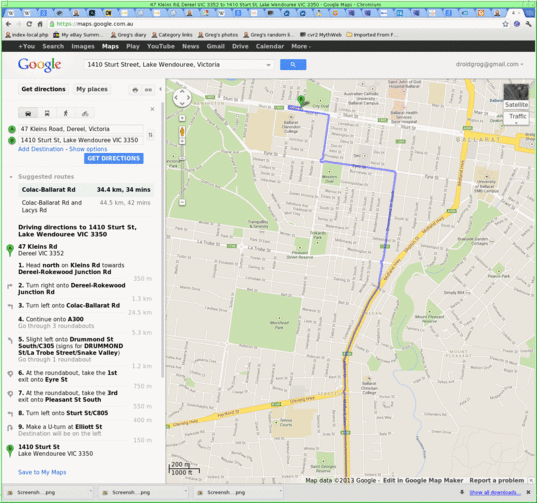Open YouTube from the Google bar

[161, 46]
